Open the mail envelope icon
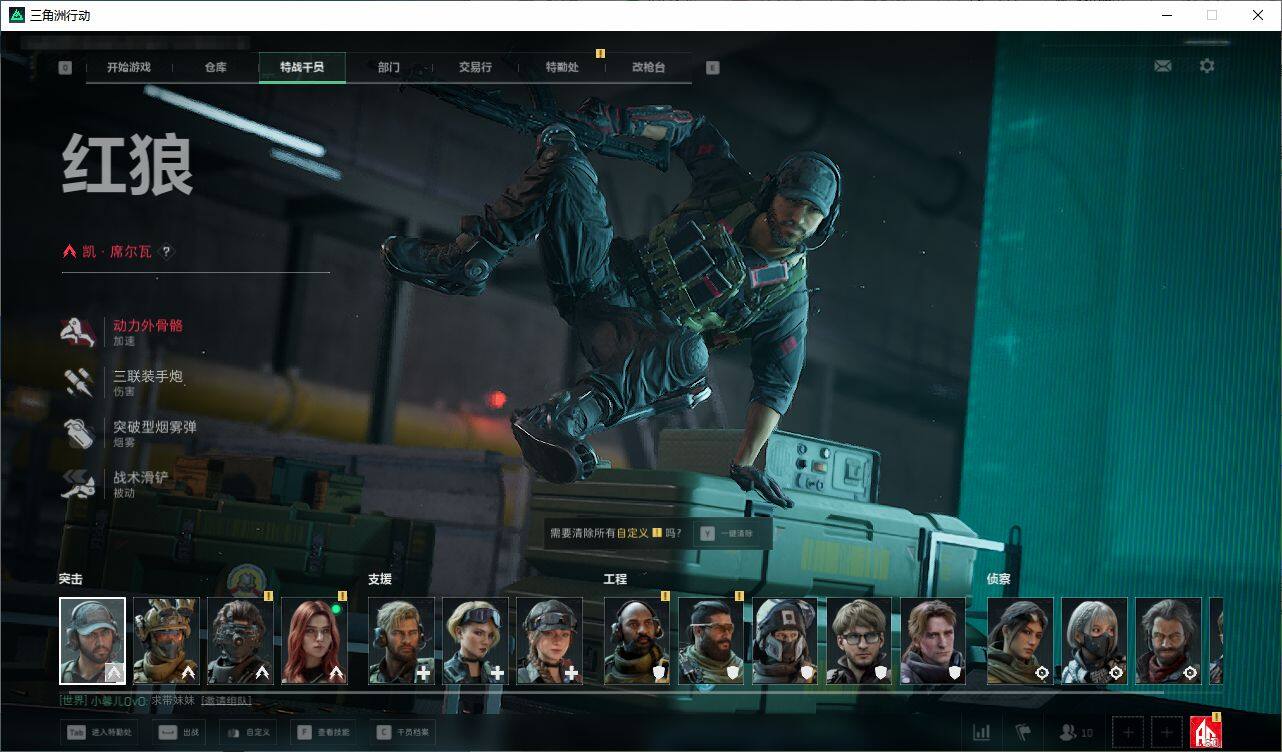Image resolution: width=1282 pixels, height=752 pixels. (1163, 66)
